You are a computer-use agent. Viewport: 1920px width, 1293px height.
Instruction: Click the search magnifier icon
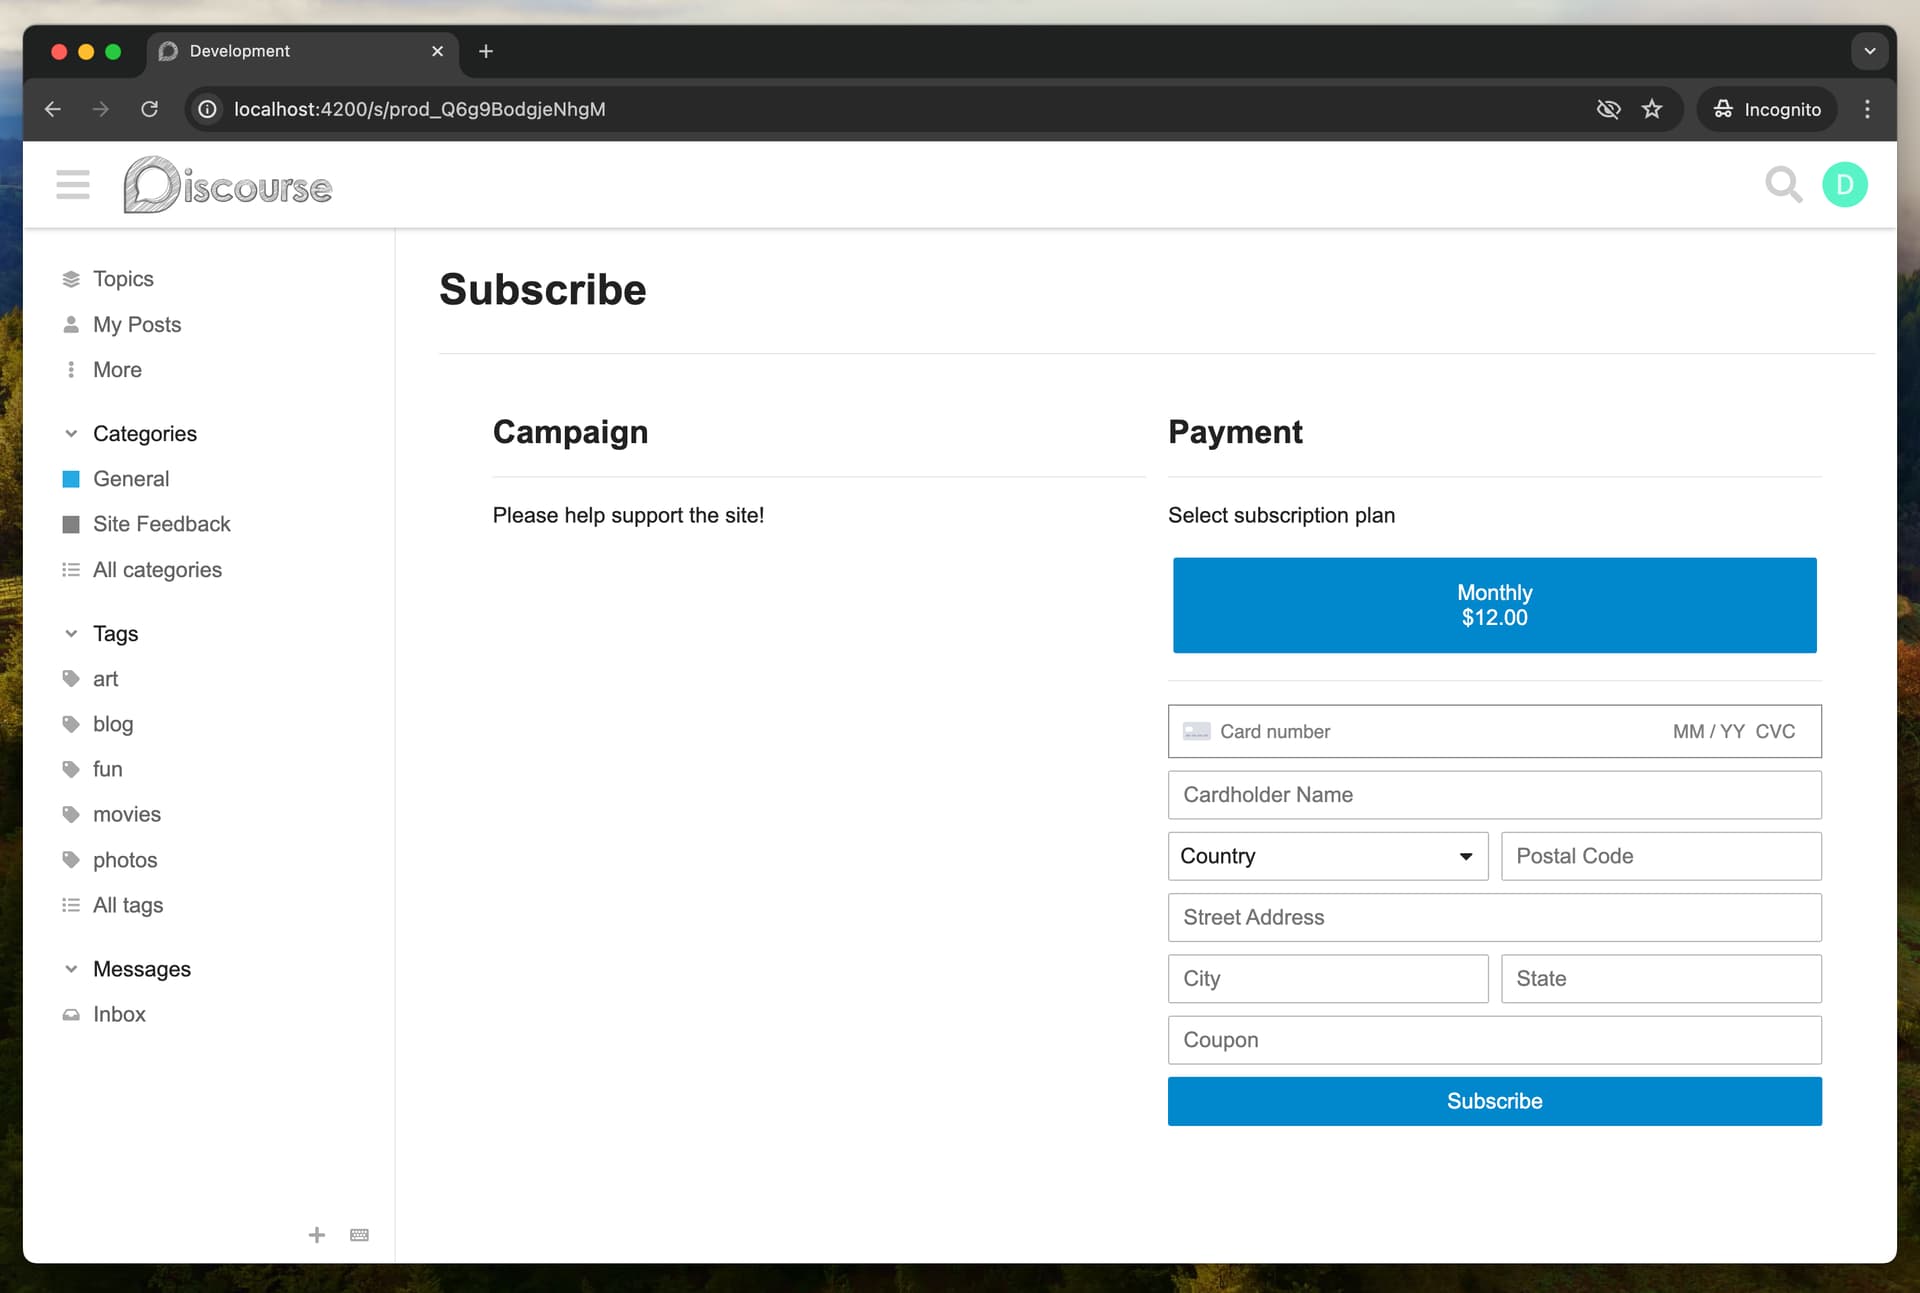[1783, 185]
